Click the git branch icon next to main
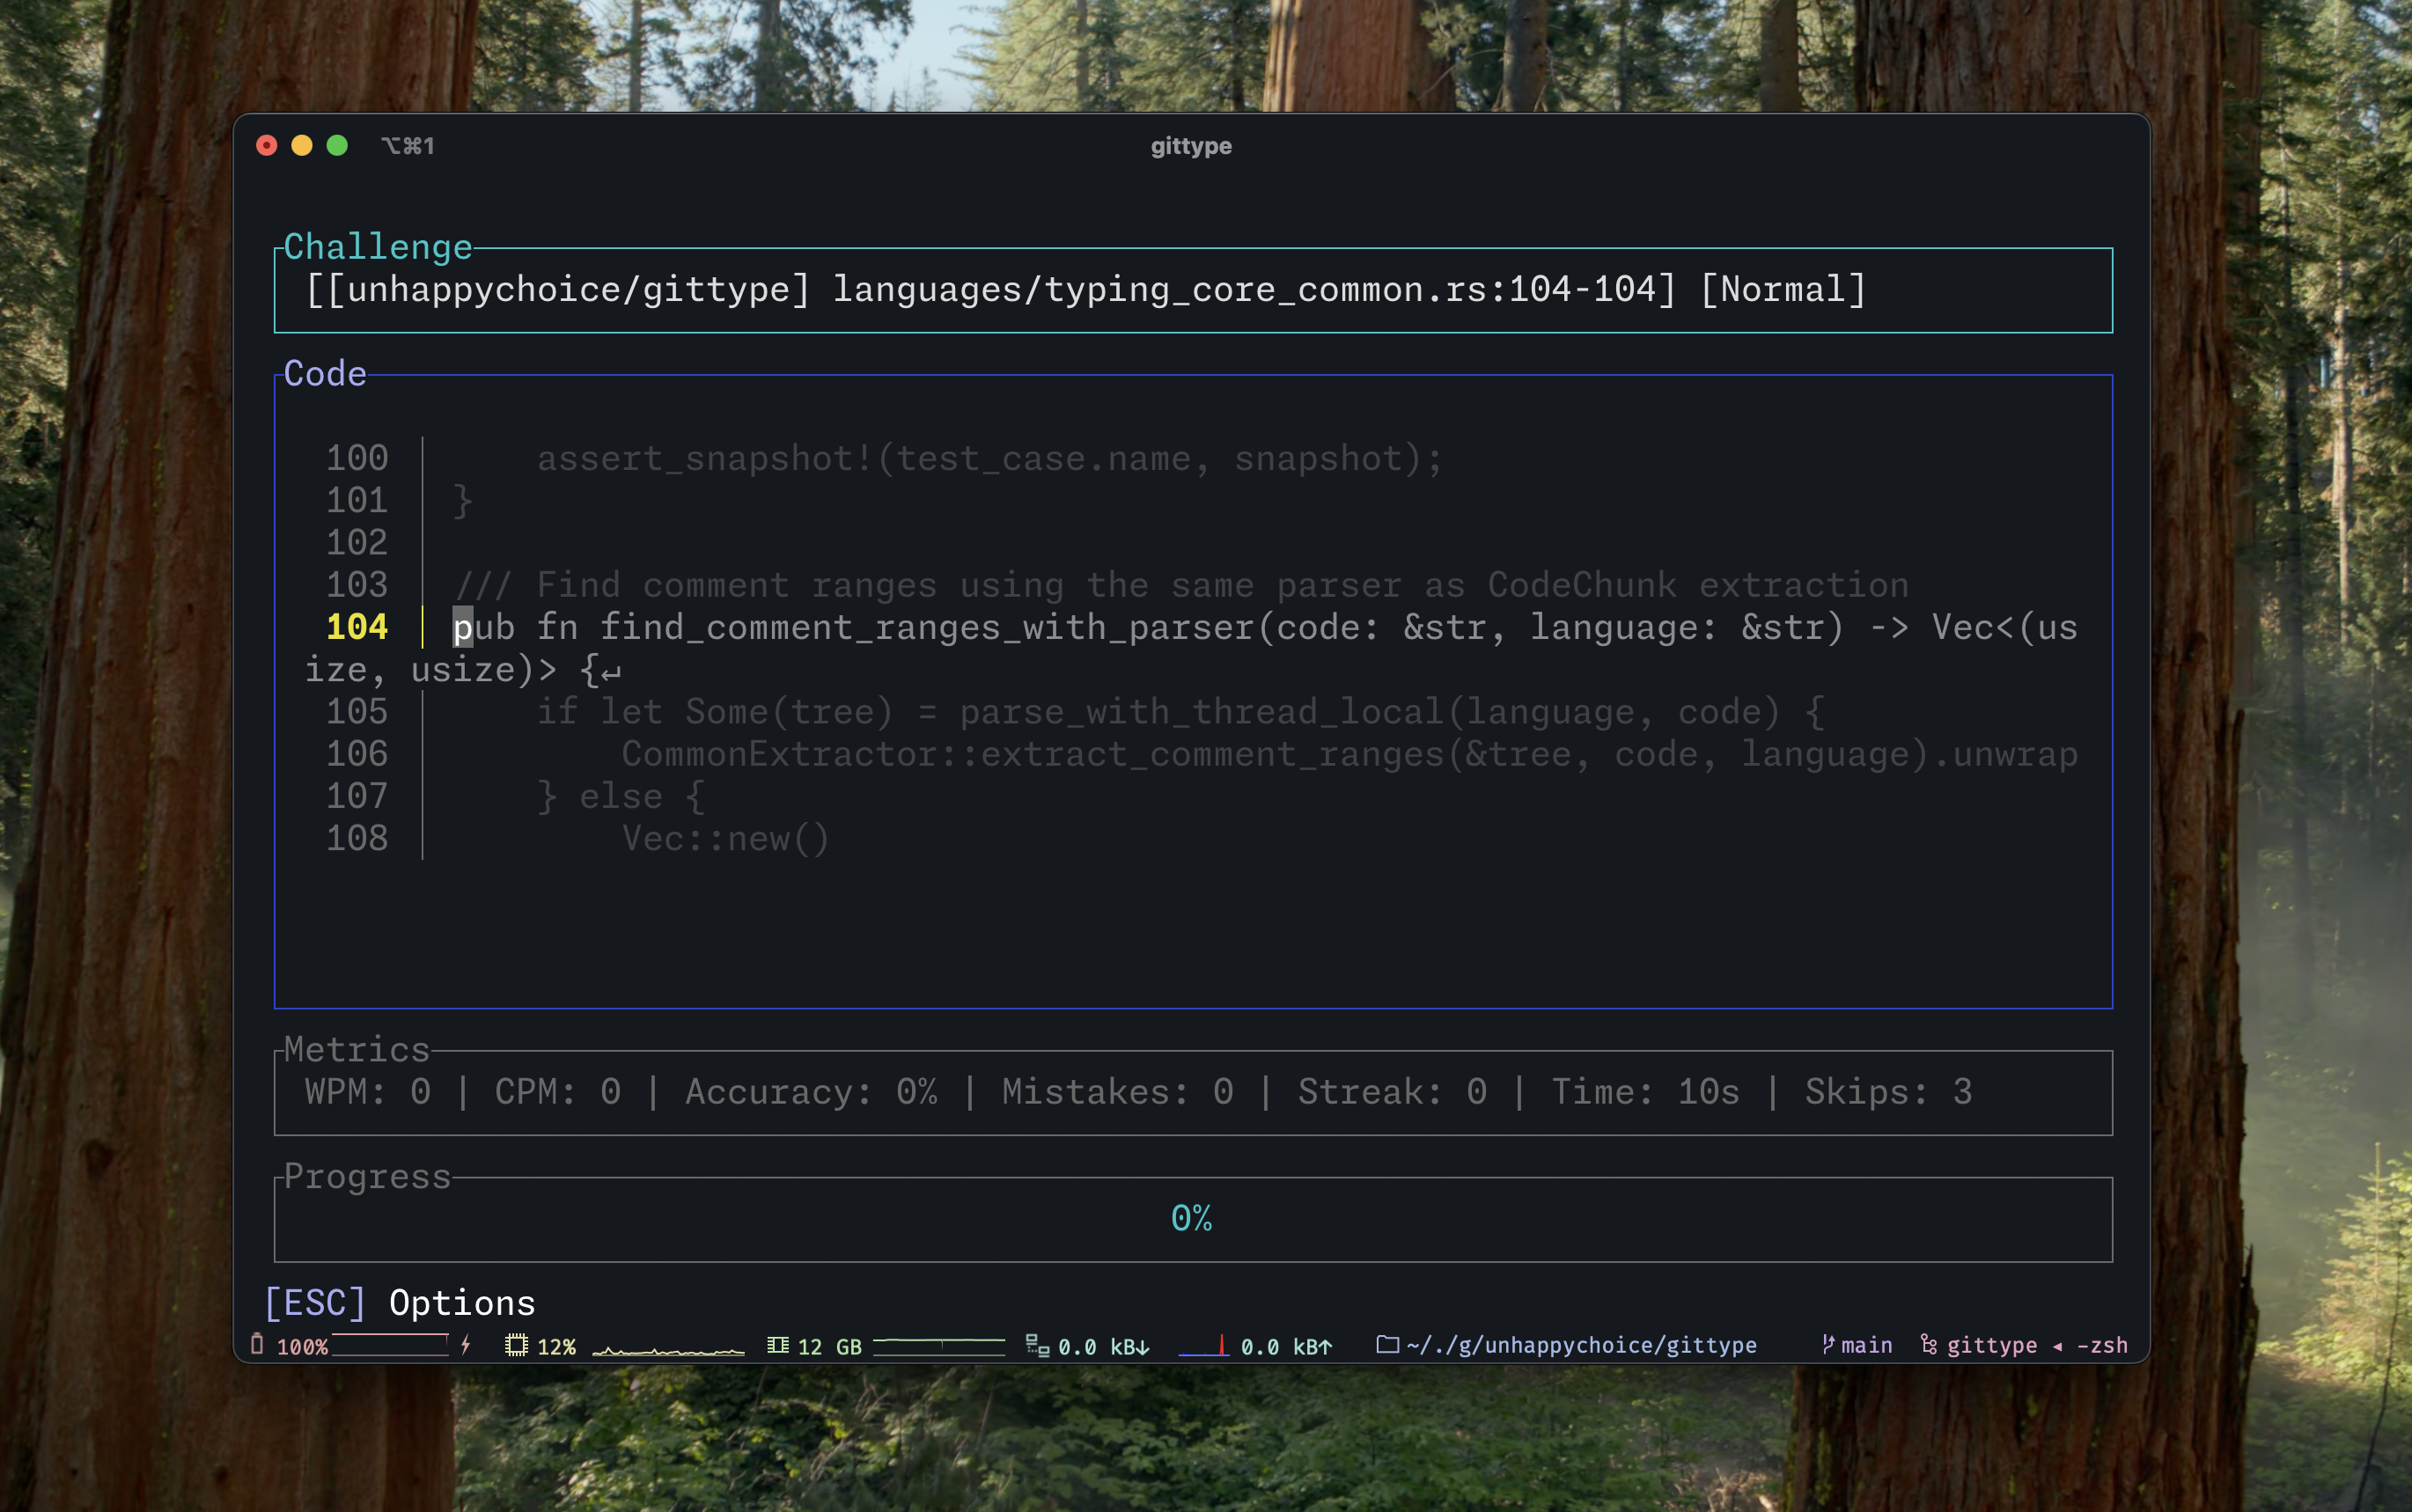The image size is (2412, 1512). click(x=1828, y=1345)
